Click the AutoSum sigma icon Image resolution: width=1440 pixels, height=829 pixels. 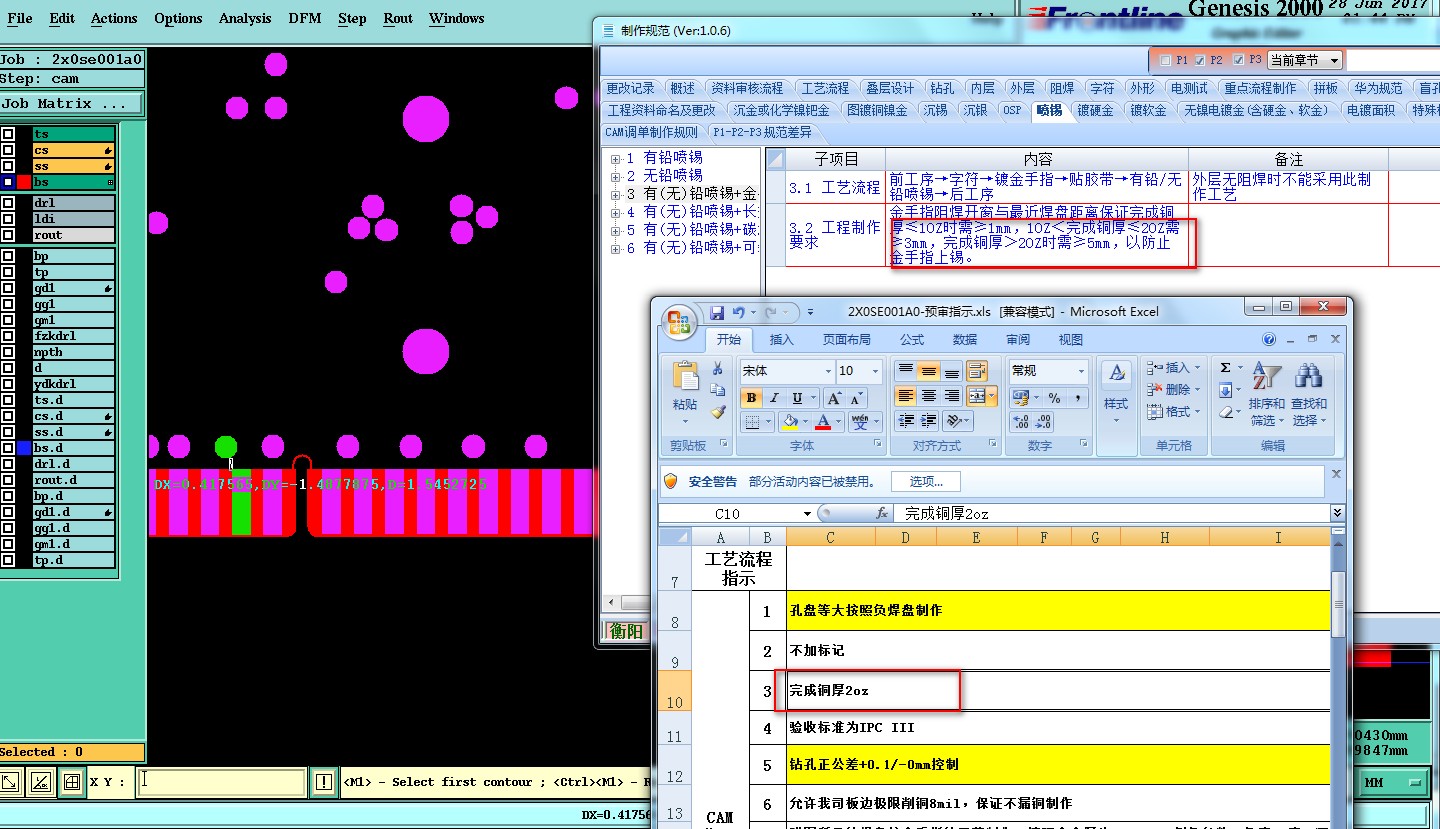pyautogui.click(x=1225, y=368)
